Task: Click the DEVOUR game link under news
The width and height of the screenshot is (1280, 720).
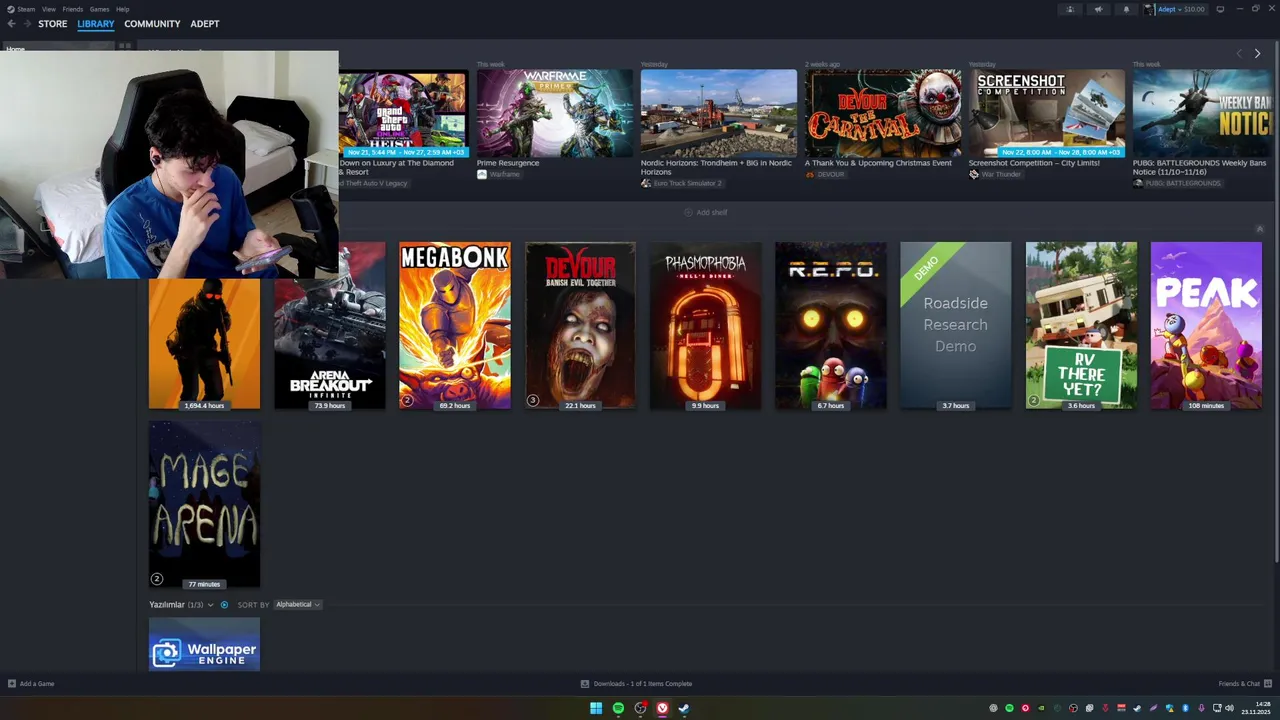Action: click(825, 174)
